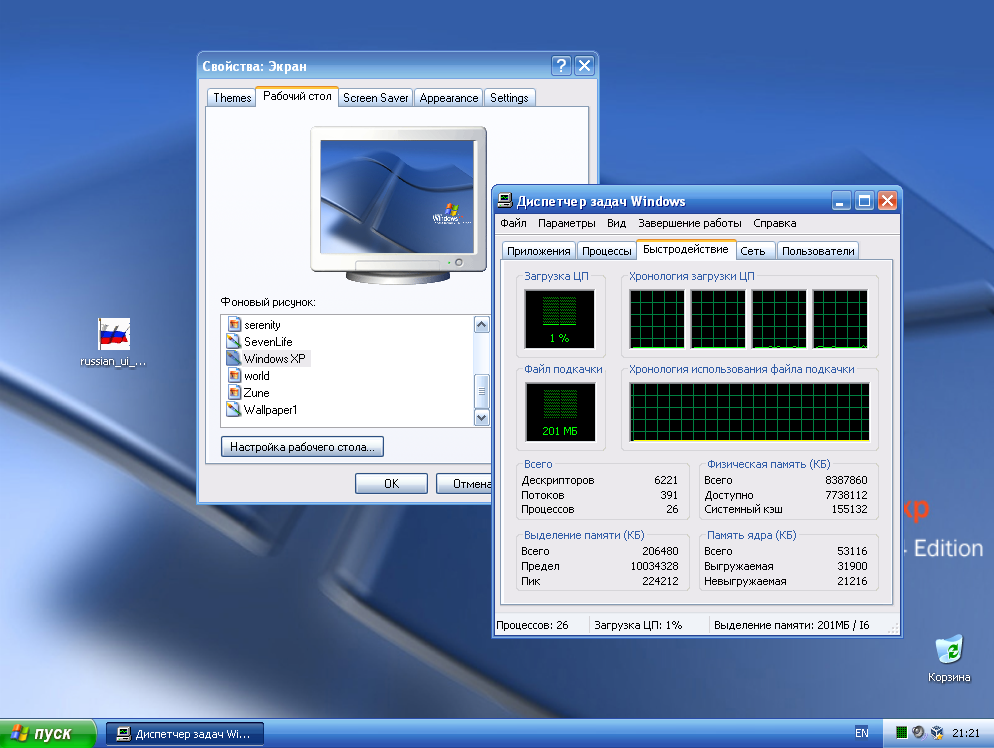The height and width of the screenshot is (748, 994).
Task: Minimize the Диспетчер задач window
Action: coord(841,201)
